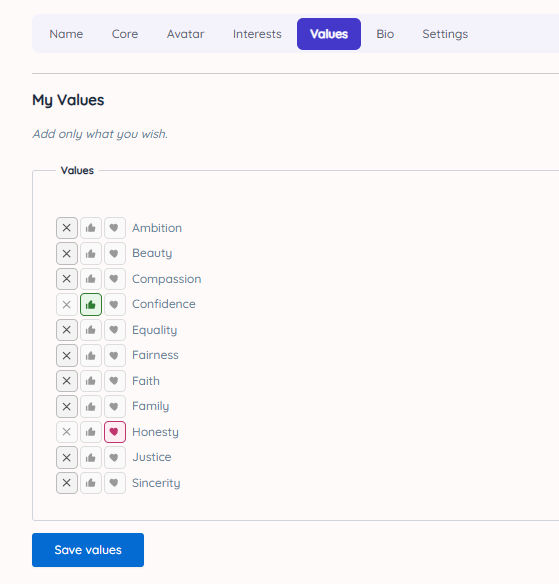
Task: Love Faith with heart icon
Action: point(114,381)
